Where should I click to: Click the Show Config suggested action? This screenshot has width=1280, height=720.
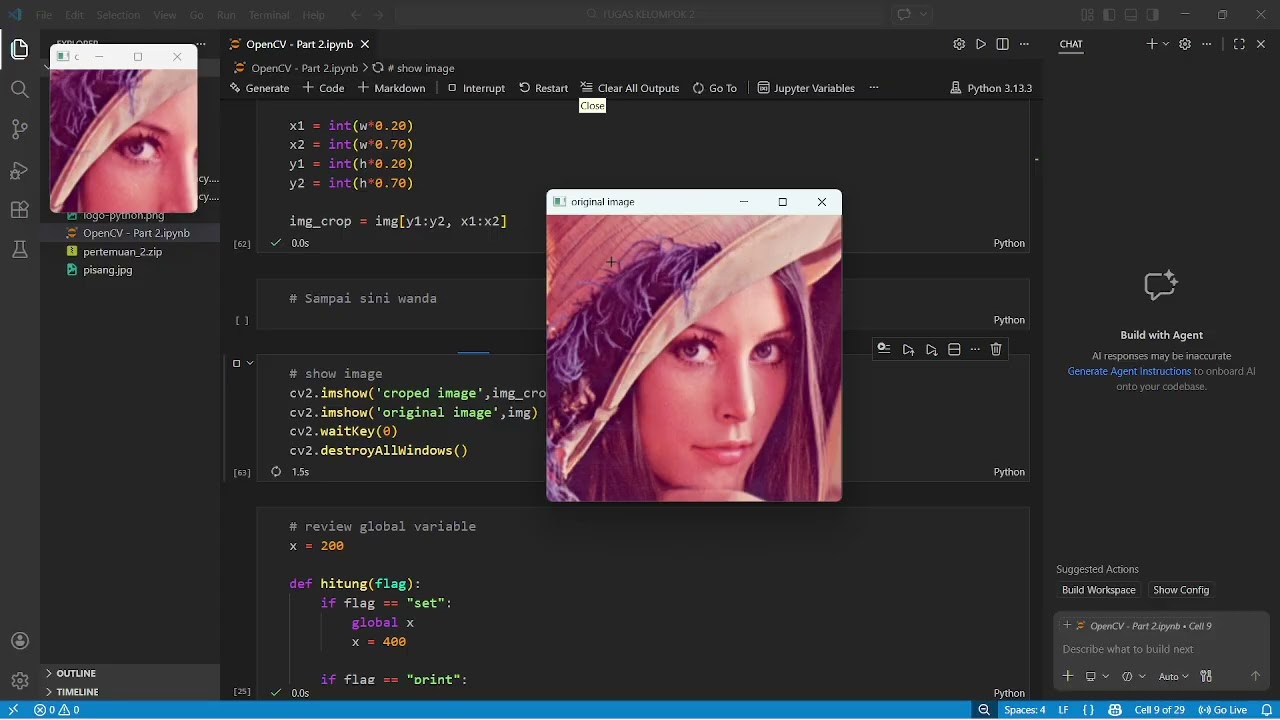tap(1180, 590)
